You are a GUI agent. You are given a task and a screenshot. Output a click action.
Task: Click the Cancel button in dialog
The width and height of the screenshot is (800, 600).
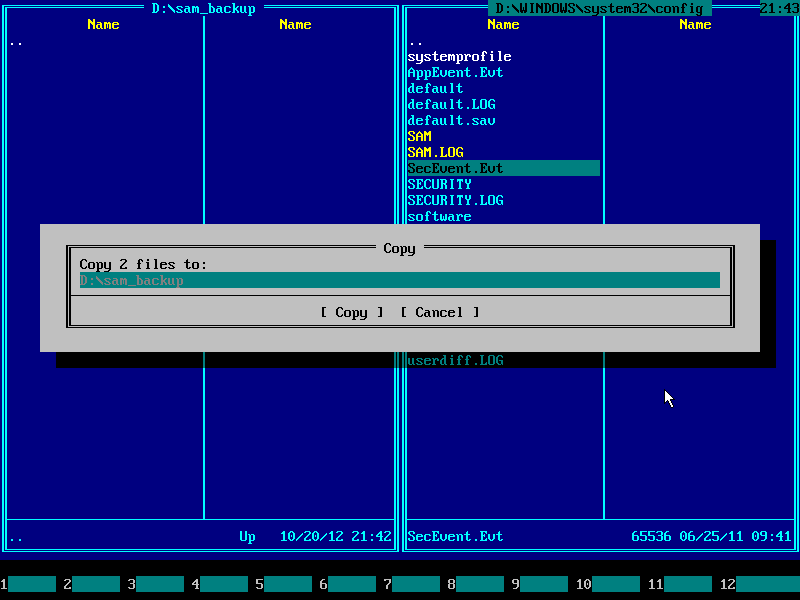pos(439,312)
